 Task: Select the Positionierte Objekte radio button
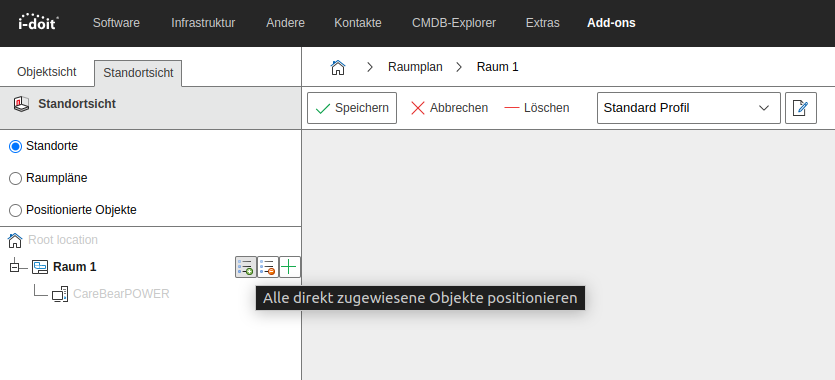coord(15,210)
